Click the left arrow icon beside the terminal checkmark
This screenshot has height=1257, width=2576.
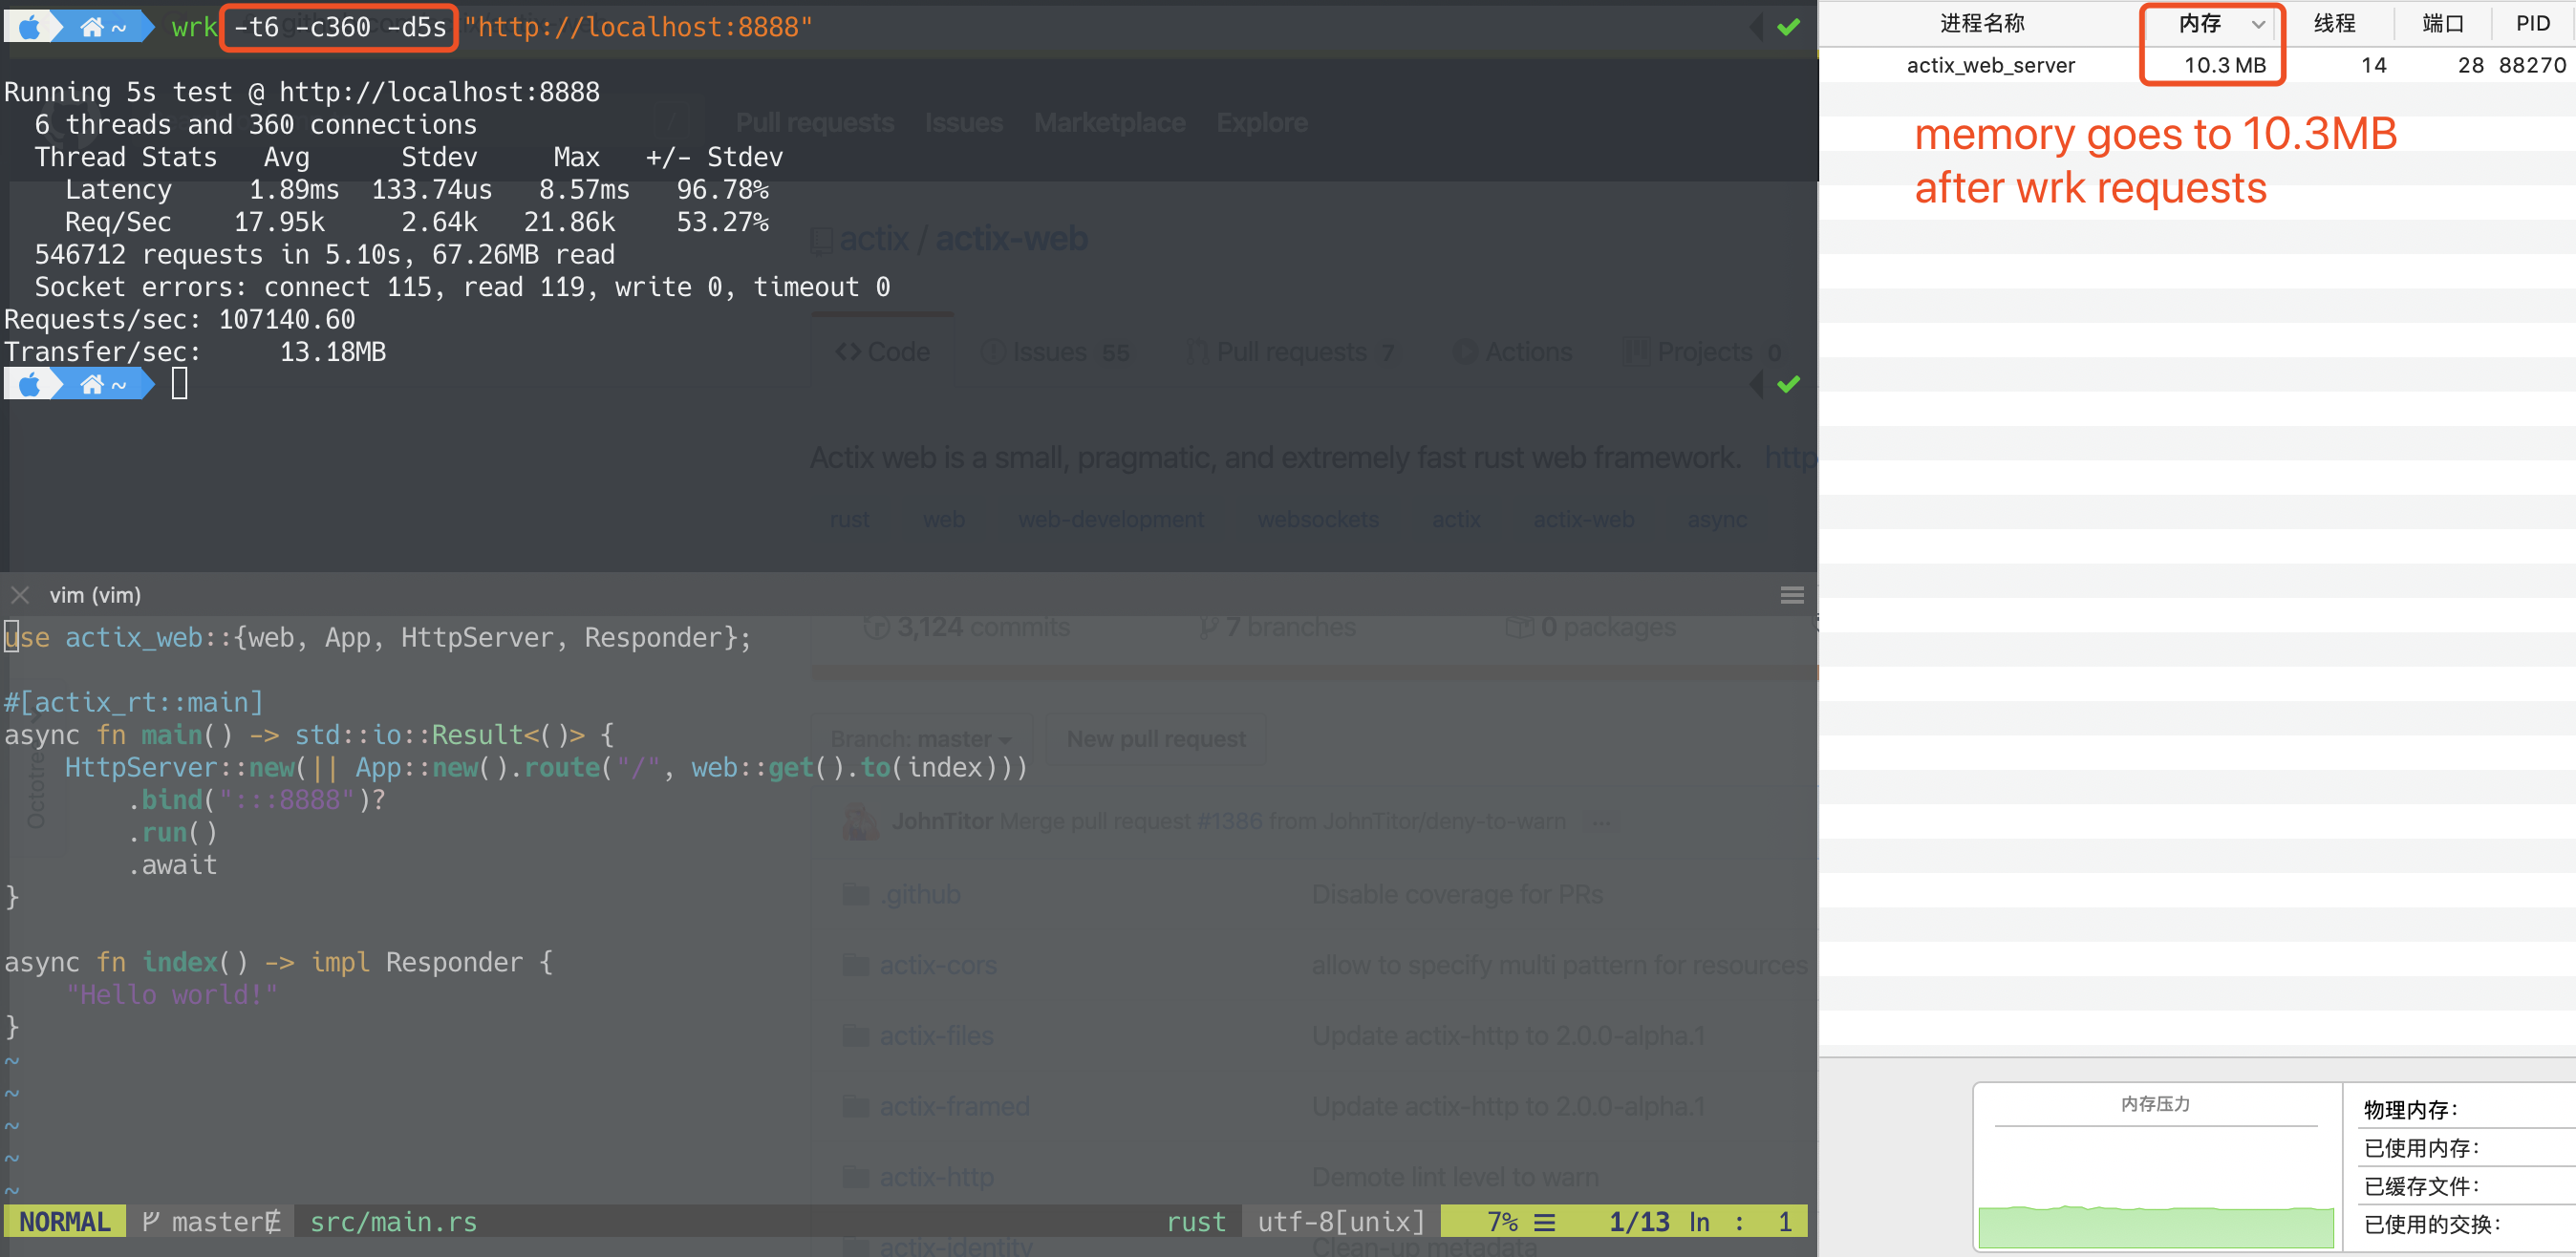tap(1757, 27)
